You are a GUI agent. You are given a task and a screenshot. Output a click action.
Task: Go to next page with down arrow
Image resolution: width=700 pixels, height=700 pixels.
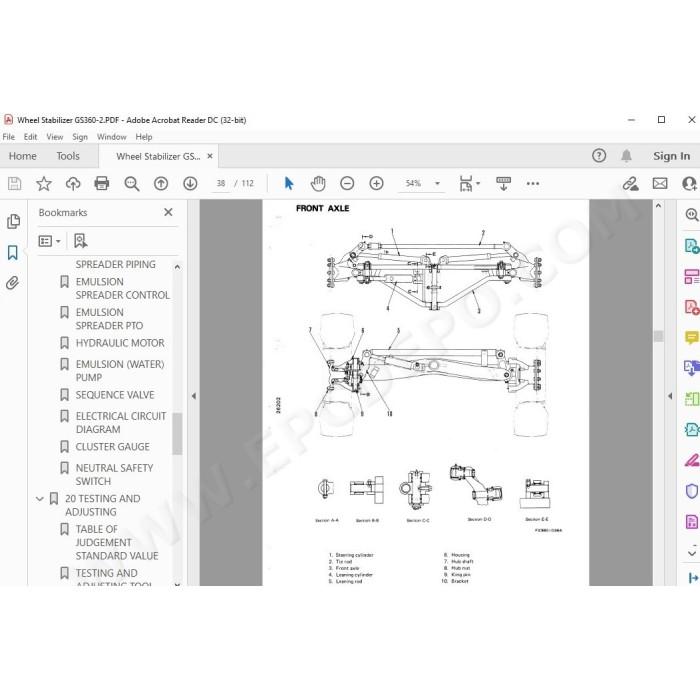click(190, 183)
